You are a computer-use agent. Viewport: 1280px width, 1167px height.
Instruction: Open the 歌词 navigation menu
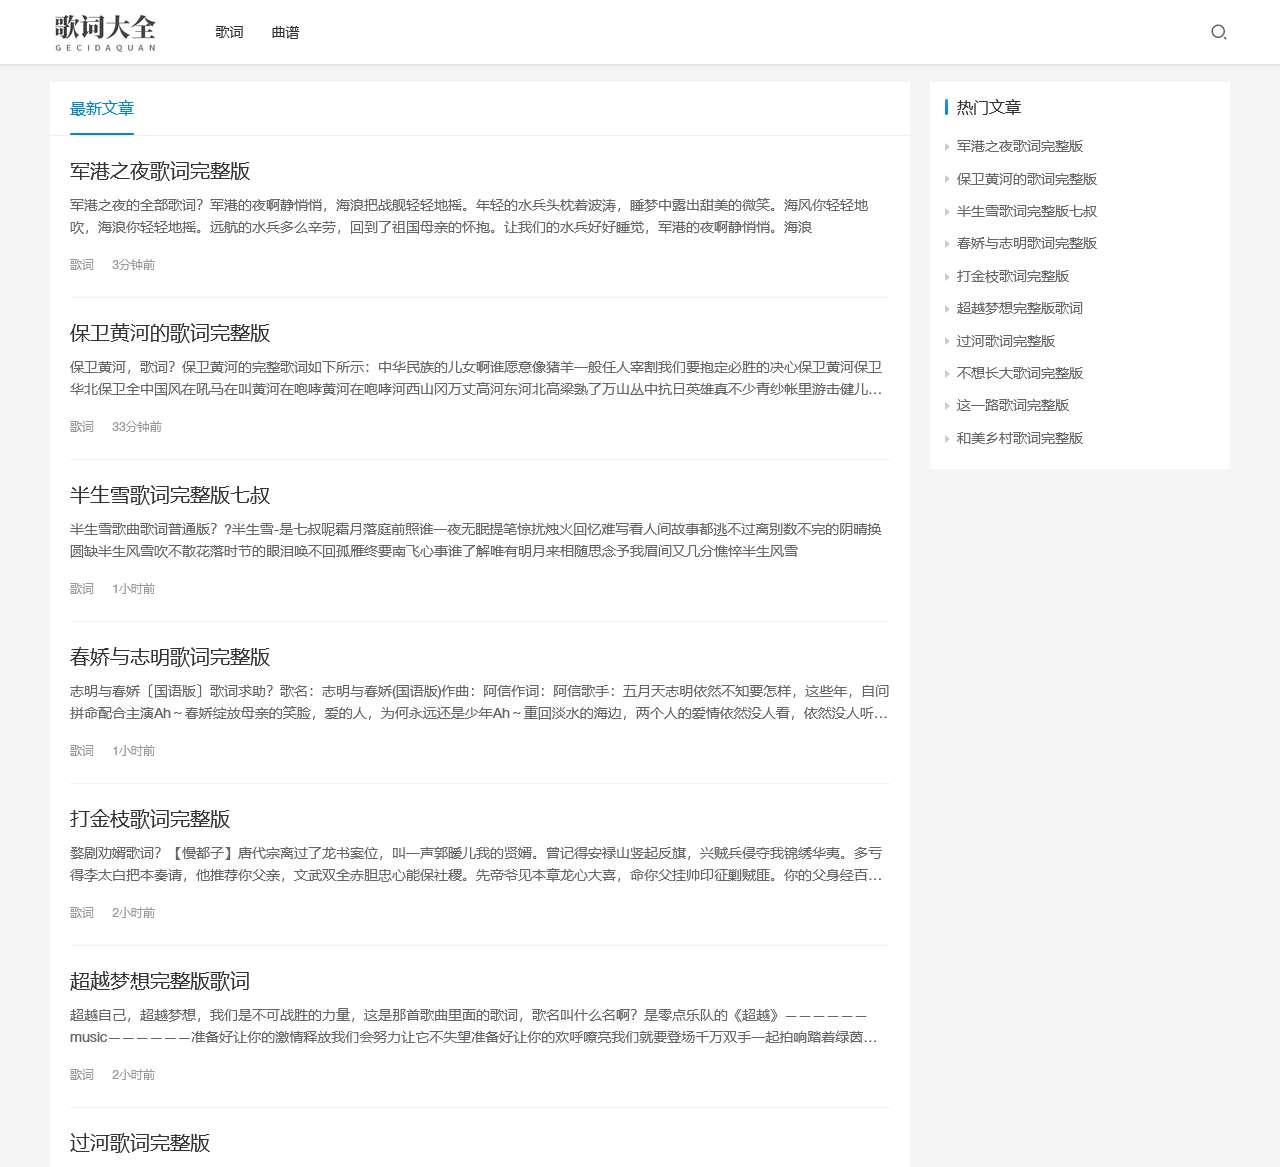click(229, 32)
